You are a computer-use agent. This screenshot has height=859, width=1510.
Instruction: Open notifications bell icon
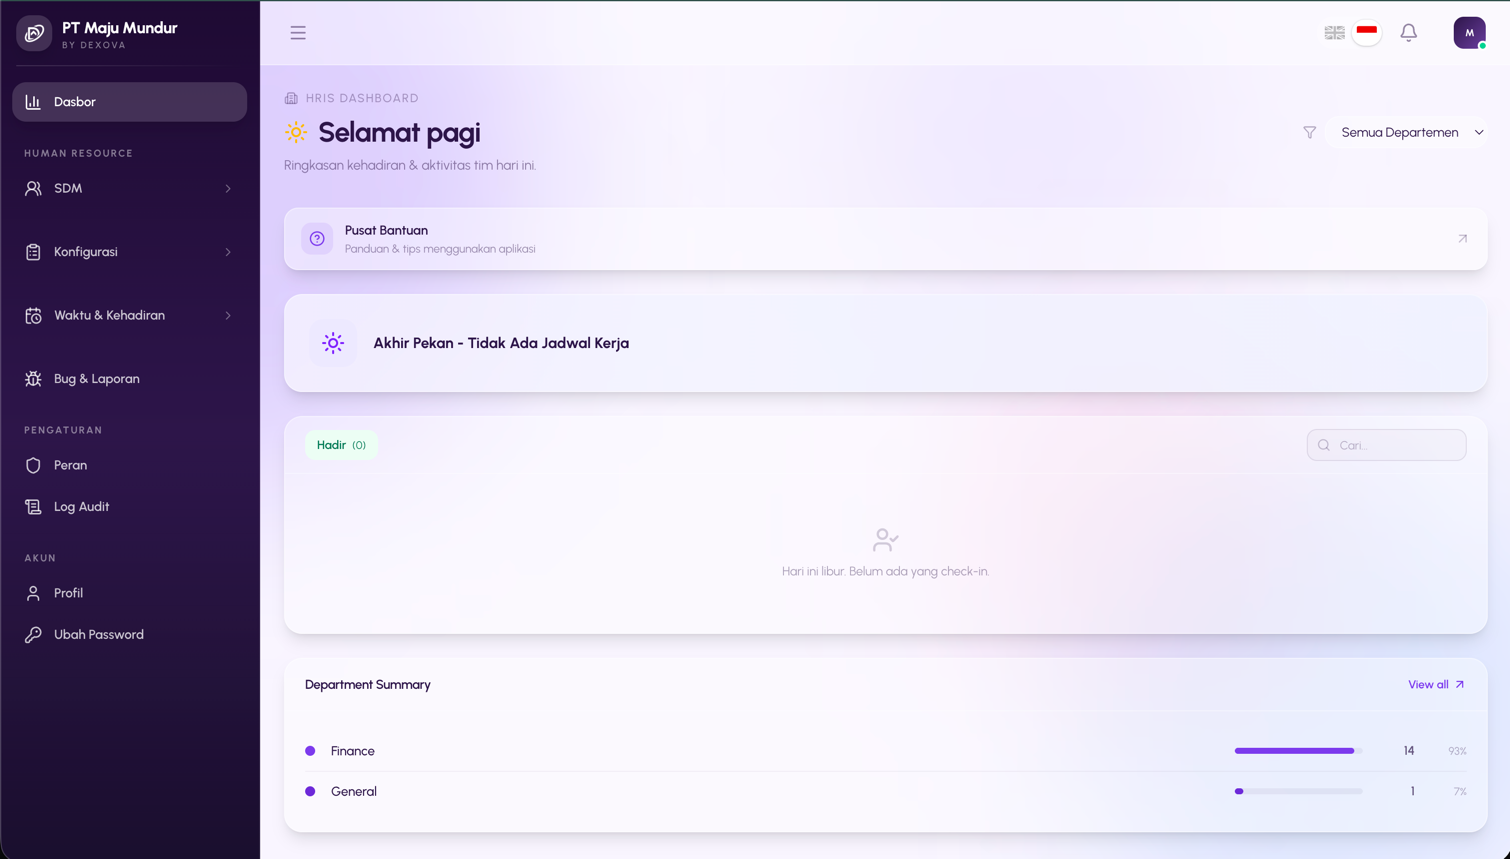(x=1408, y=33)
